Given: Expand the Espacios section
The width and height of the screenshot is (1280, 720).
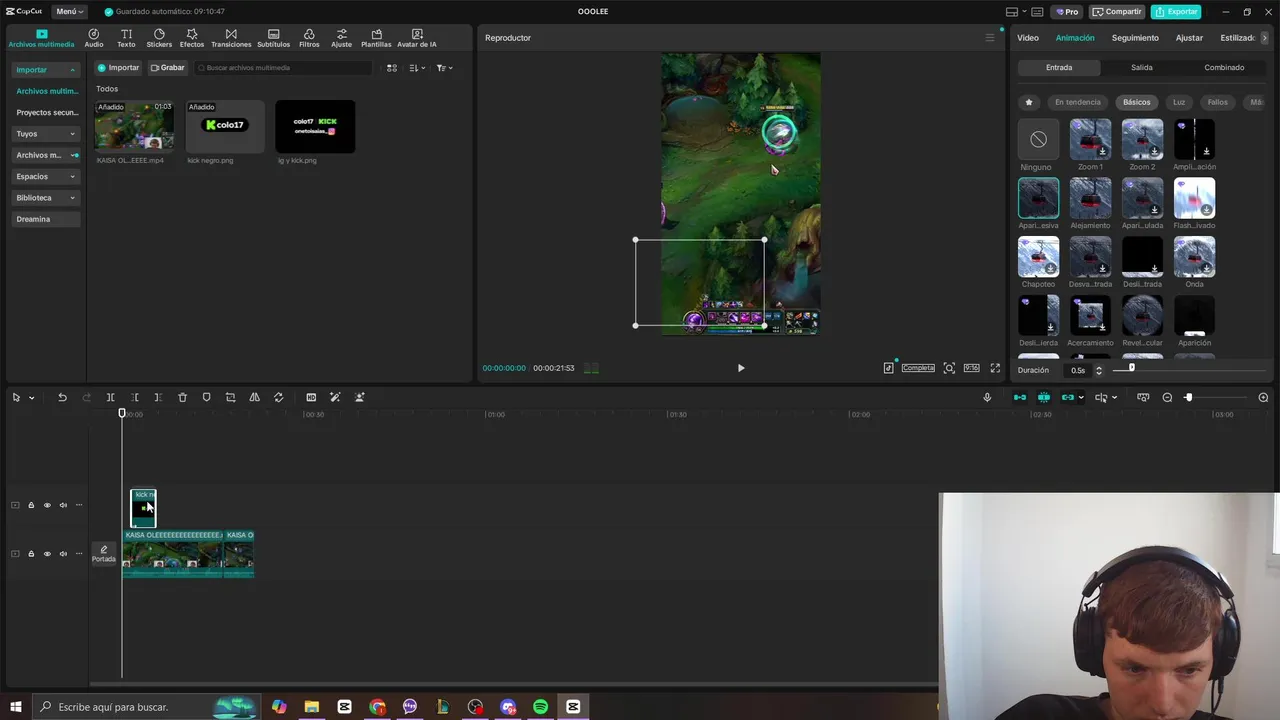Looking at the screenshot, I should click(46, 176).
